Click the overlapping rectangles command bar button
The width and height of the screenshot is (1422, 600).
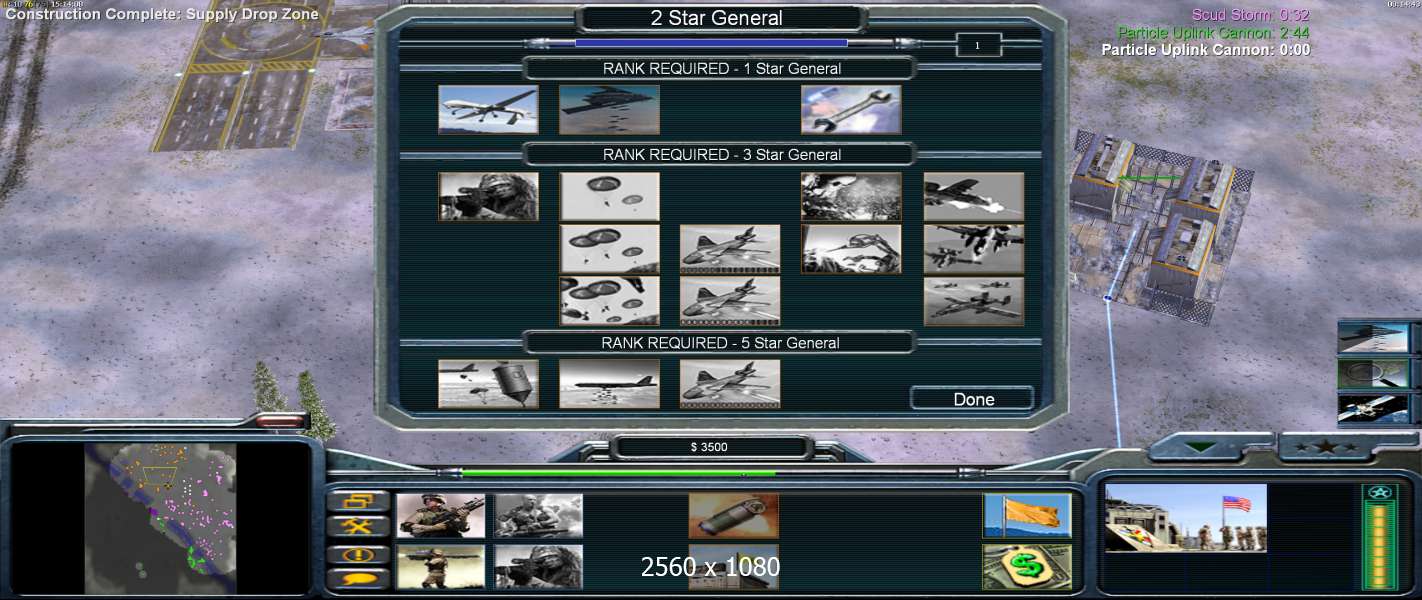pos(358,501)
